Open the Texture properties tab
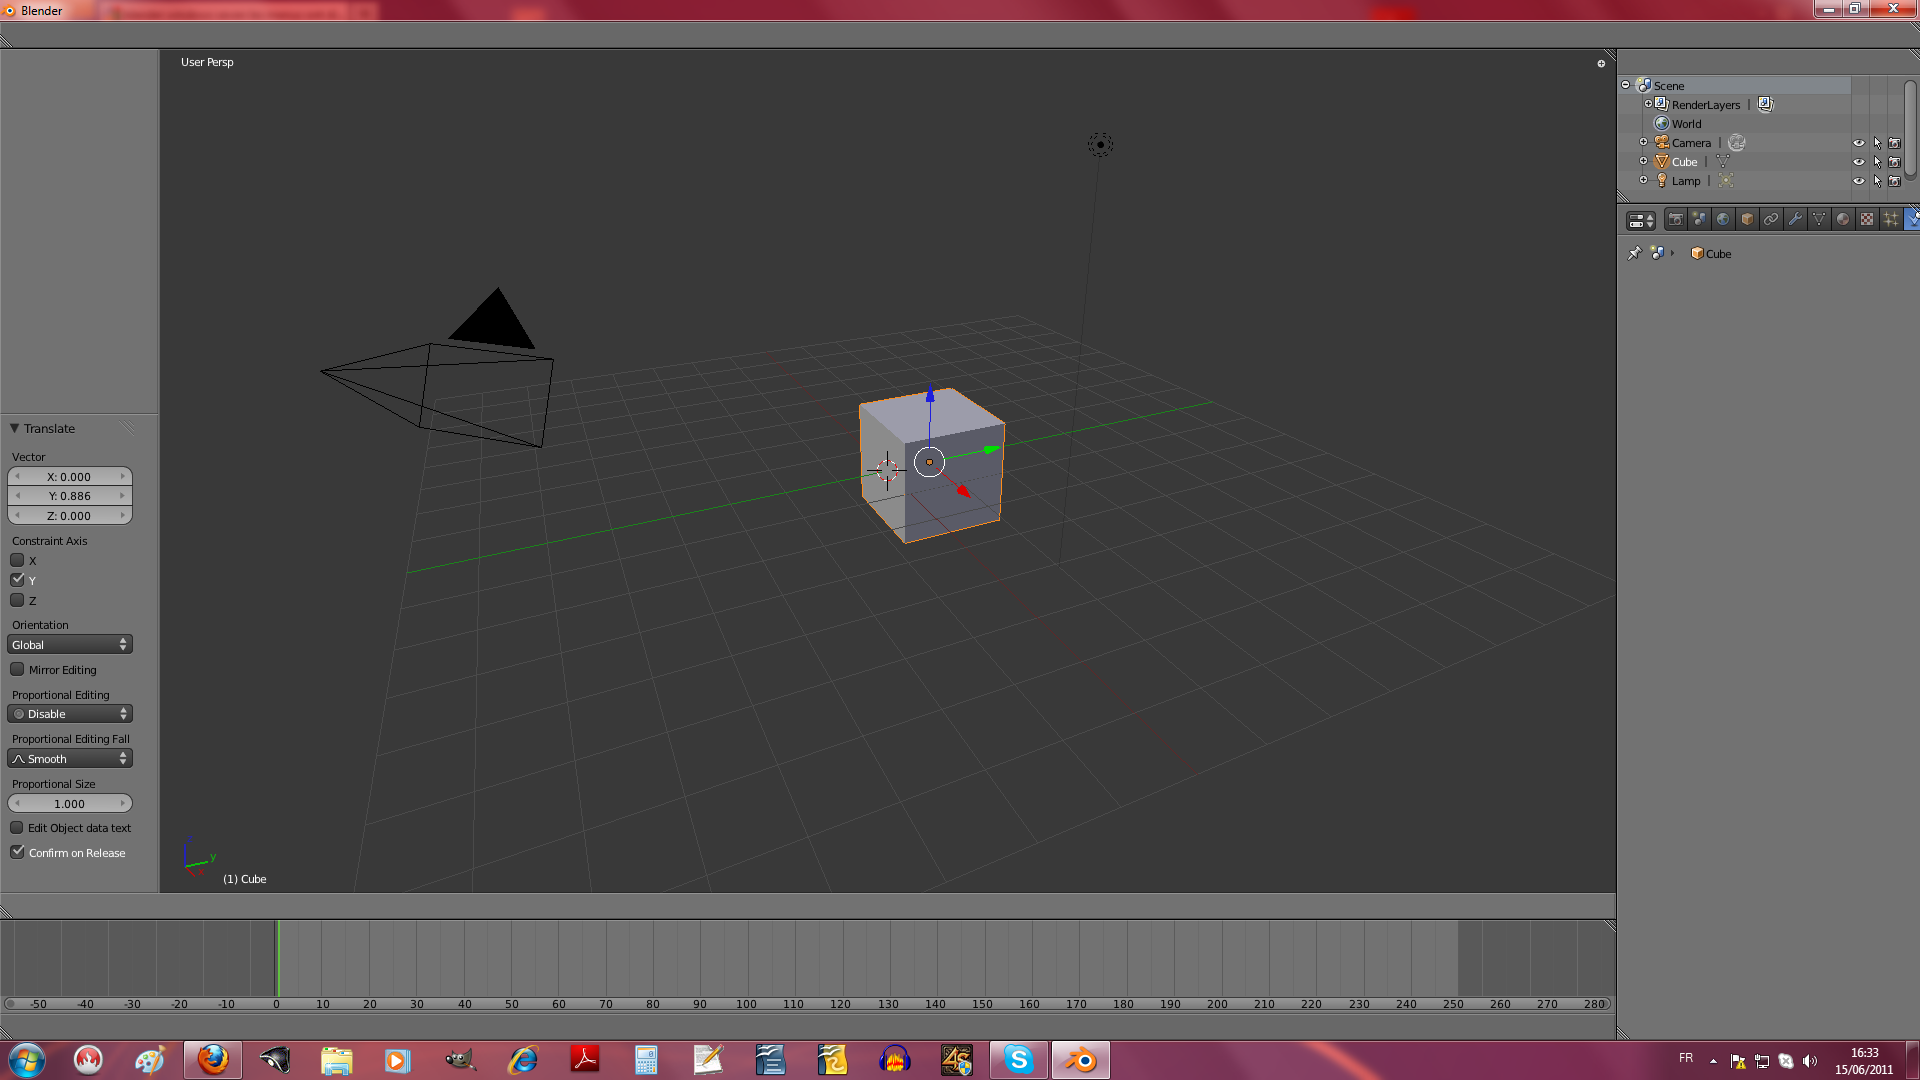1920x1080 pixels. click(x=1866, y=220)
